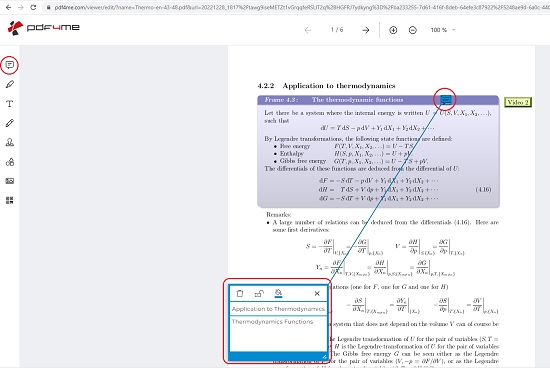Click browser forward arrow
Image resolution: width=550 pixels, height=370 pixels.
(x=21, y=7)
